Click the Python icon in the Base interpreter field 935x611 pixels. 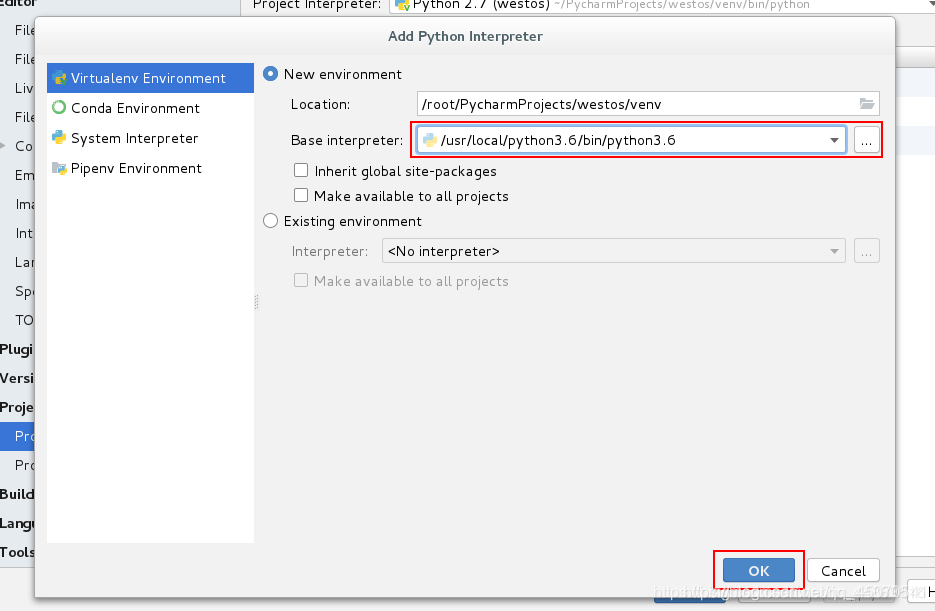click(430, 140)
